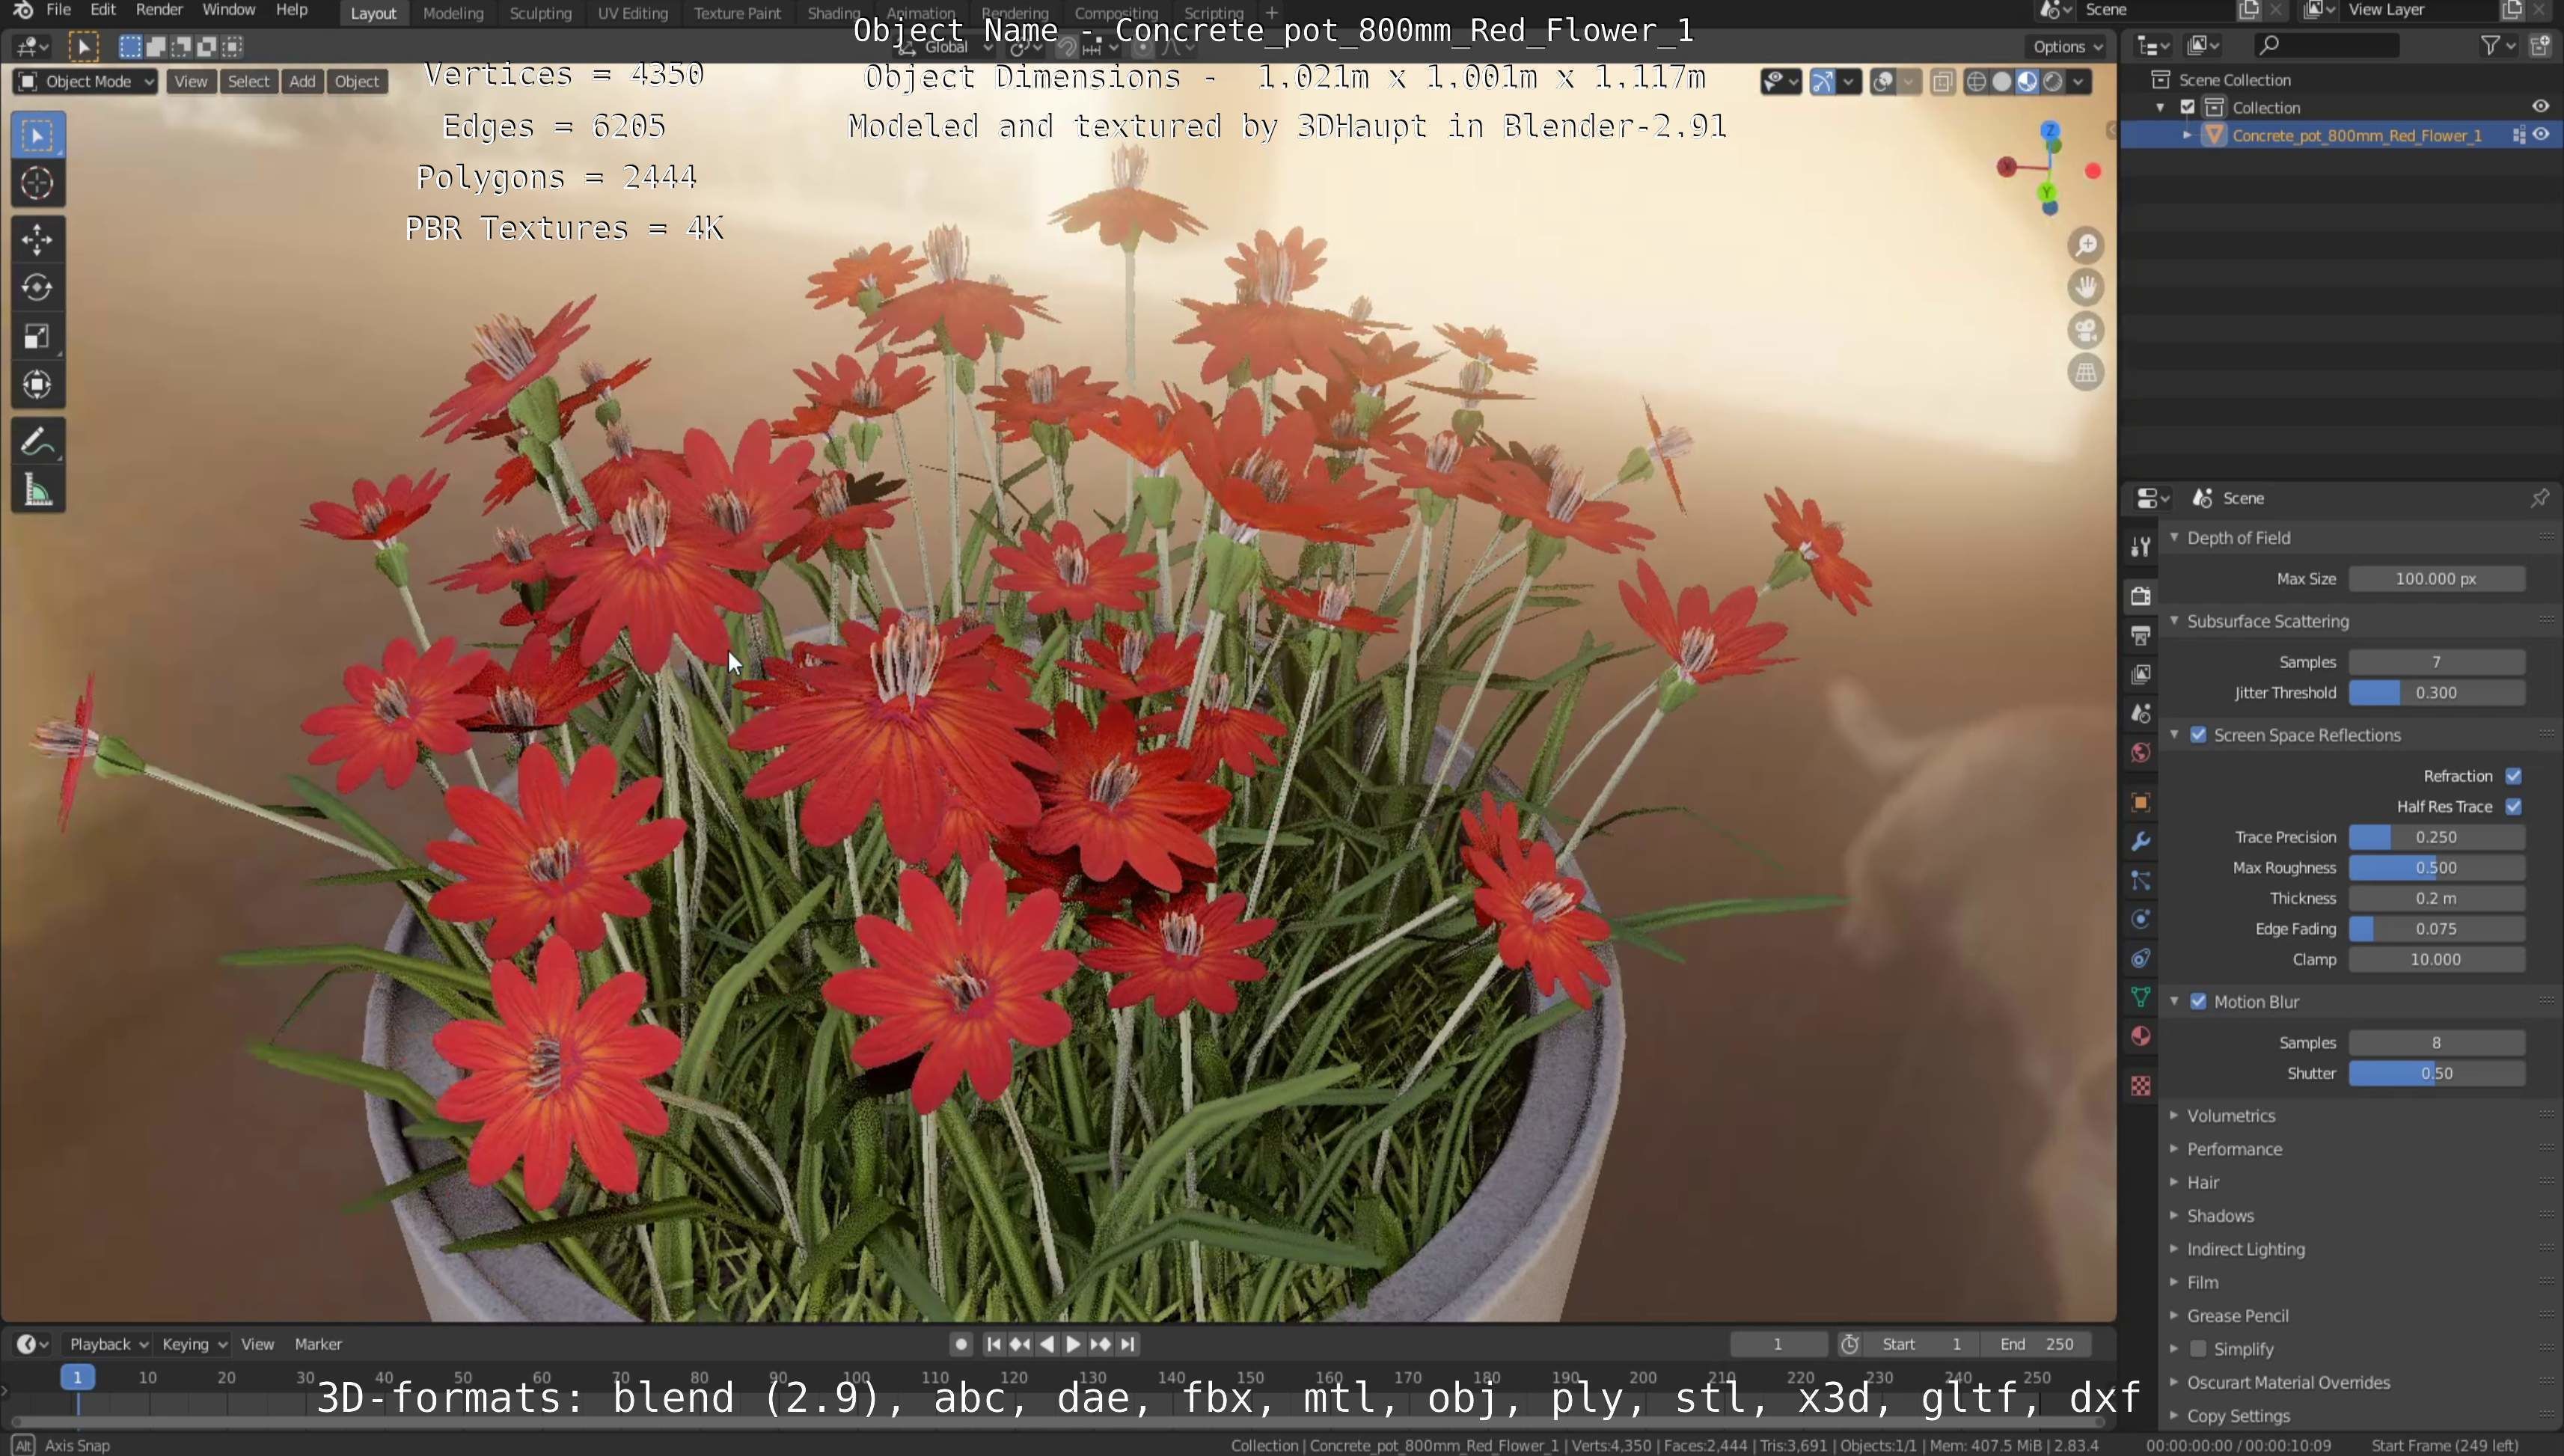Open the Scene properties tab icon

pyautogui.click(x=2140, y=713)
